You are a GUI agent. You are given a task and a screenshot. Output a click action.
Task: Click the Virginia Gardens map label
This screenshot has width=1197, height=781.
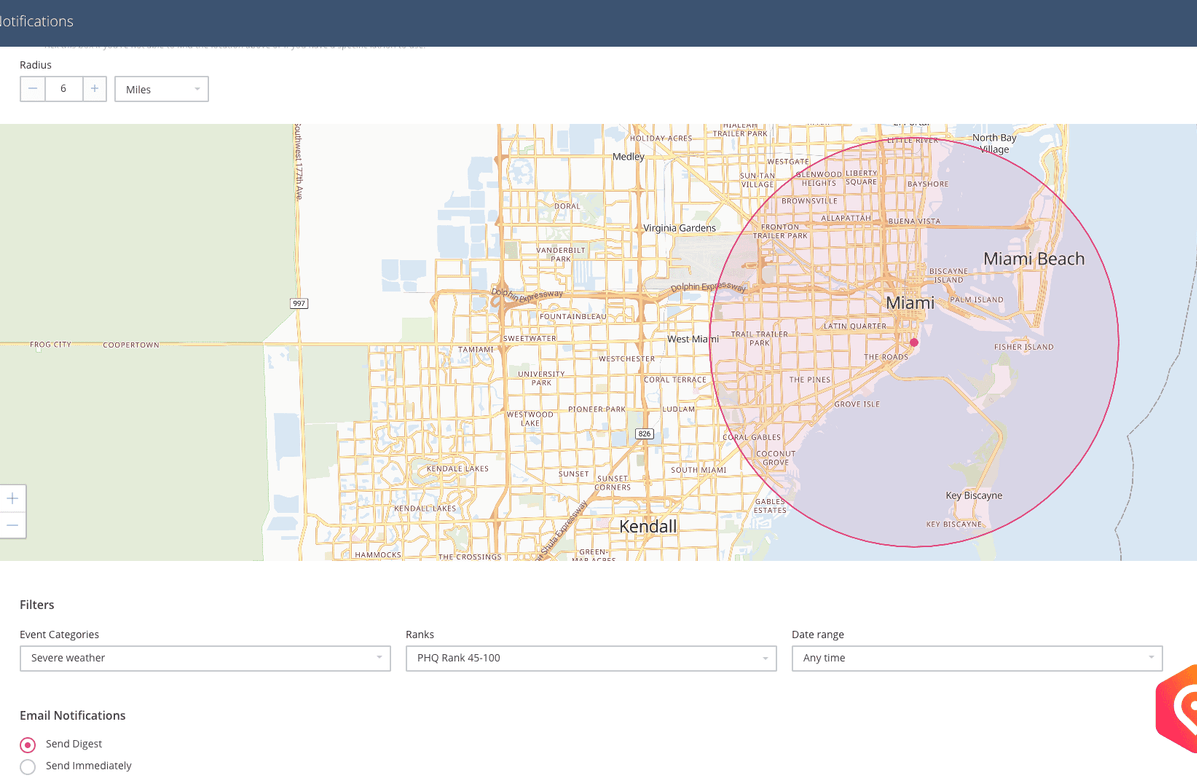point(680,228)
